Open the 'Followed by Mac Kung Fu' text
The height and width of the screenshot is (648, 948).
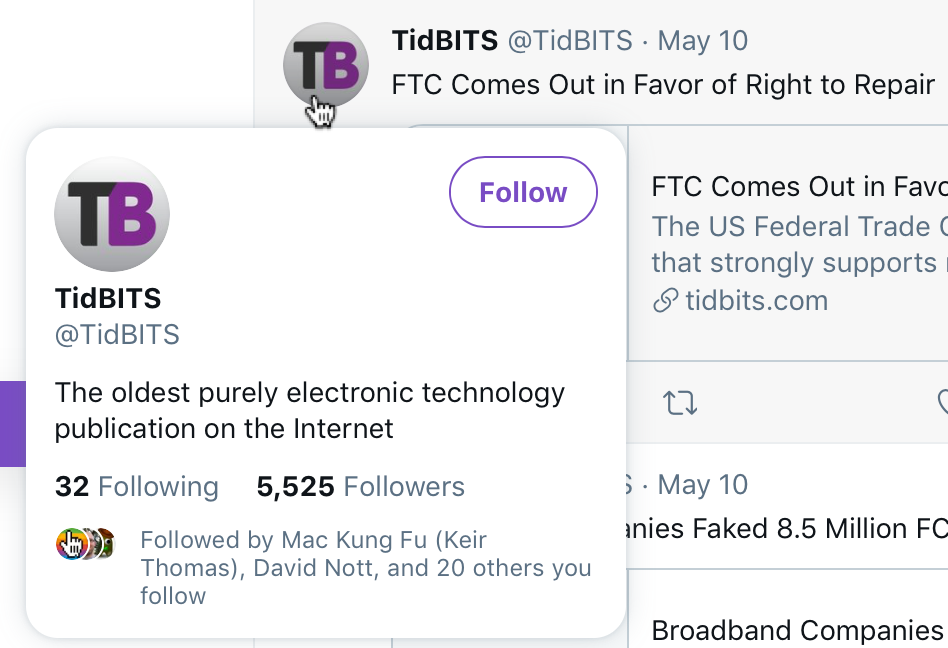[365, 568]
